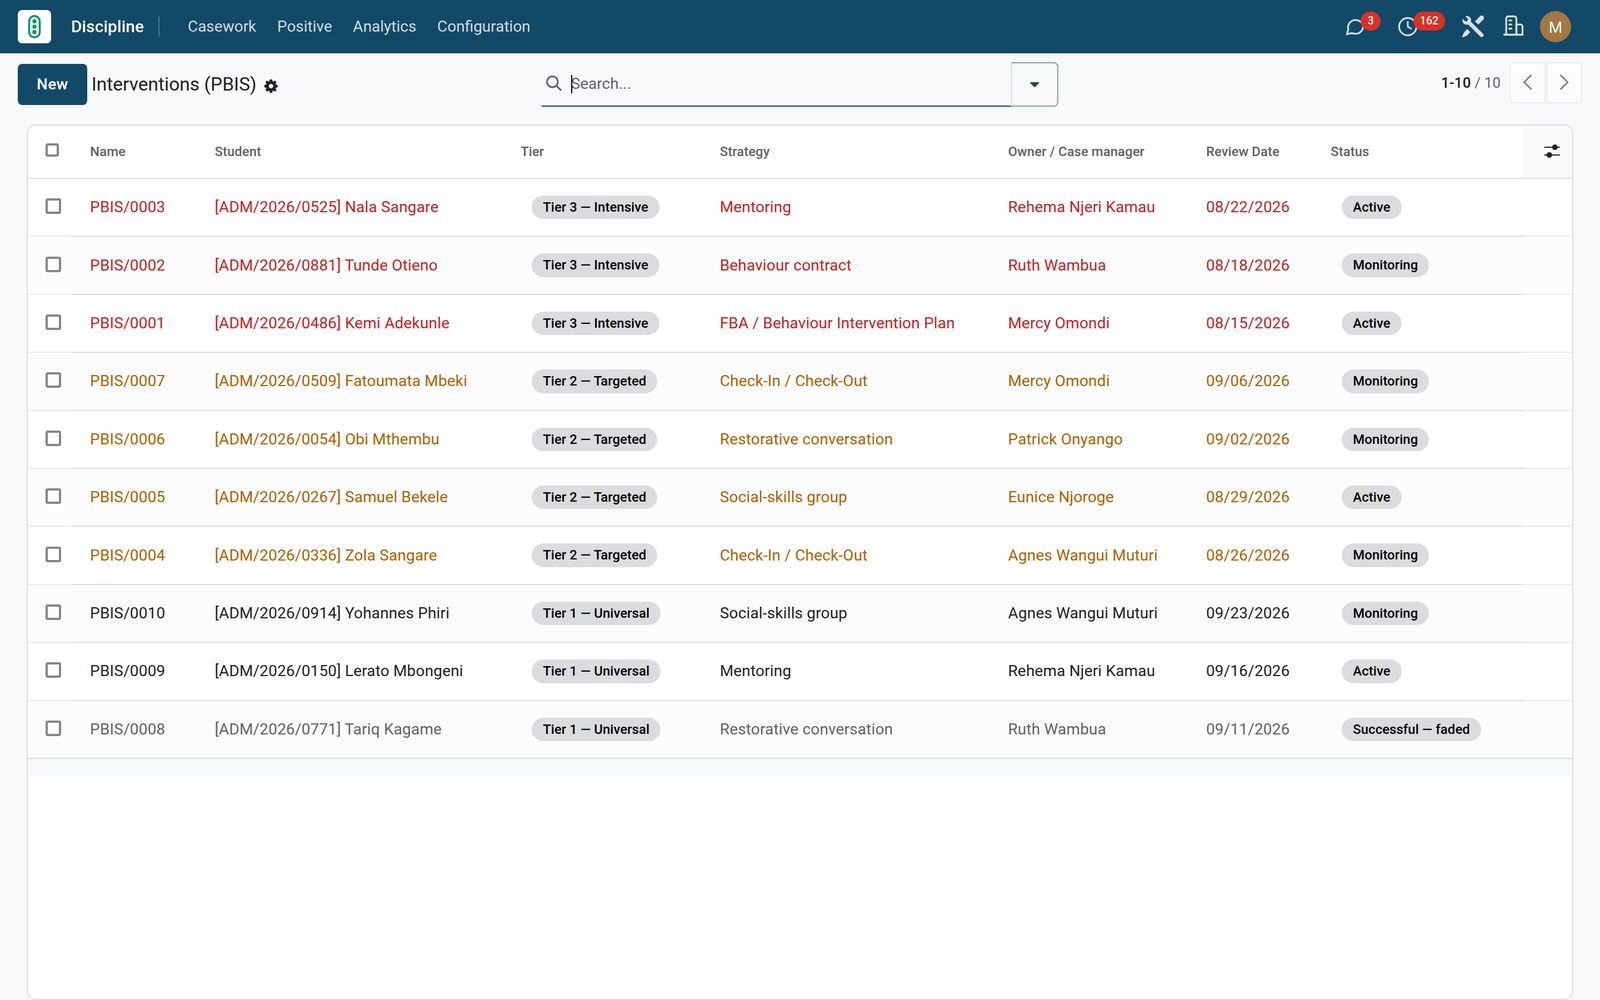Image resolution: width=1600 pixels, height=1000 pixels.
Task: Sort by the Status column header
Action: click(x=1349, y=151)
